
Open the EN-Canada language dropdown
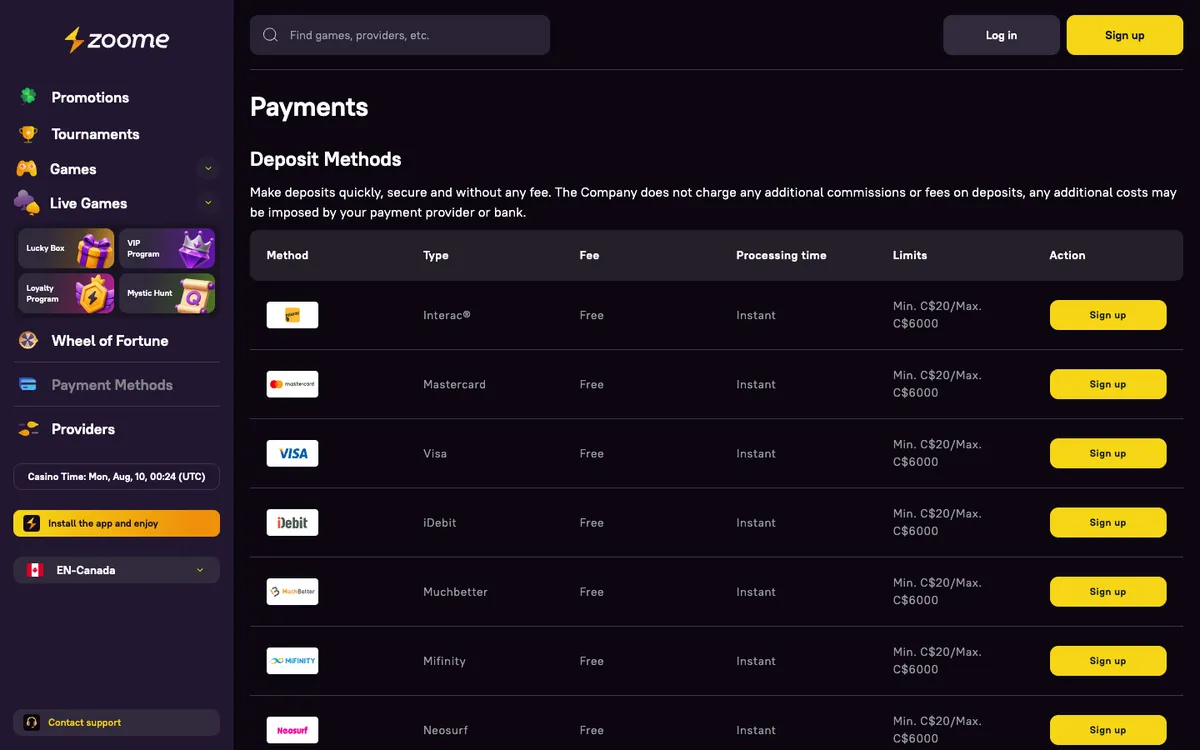116,570
